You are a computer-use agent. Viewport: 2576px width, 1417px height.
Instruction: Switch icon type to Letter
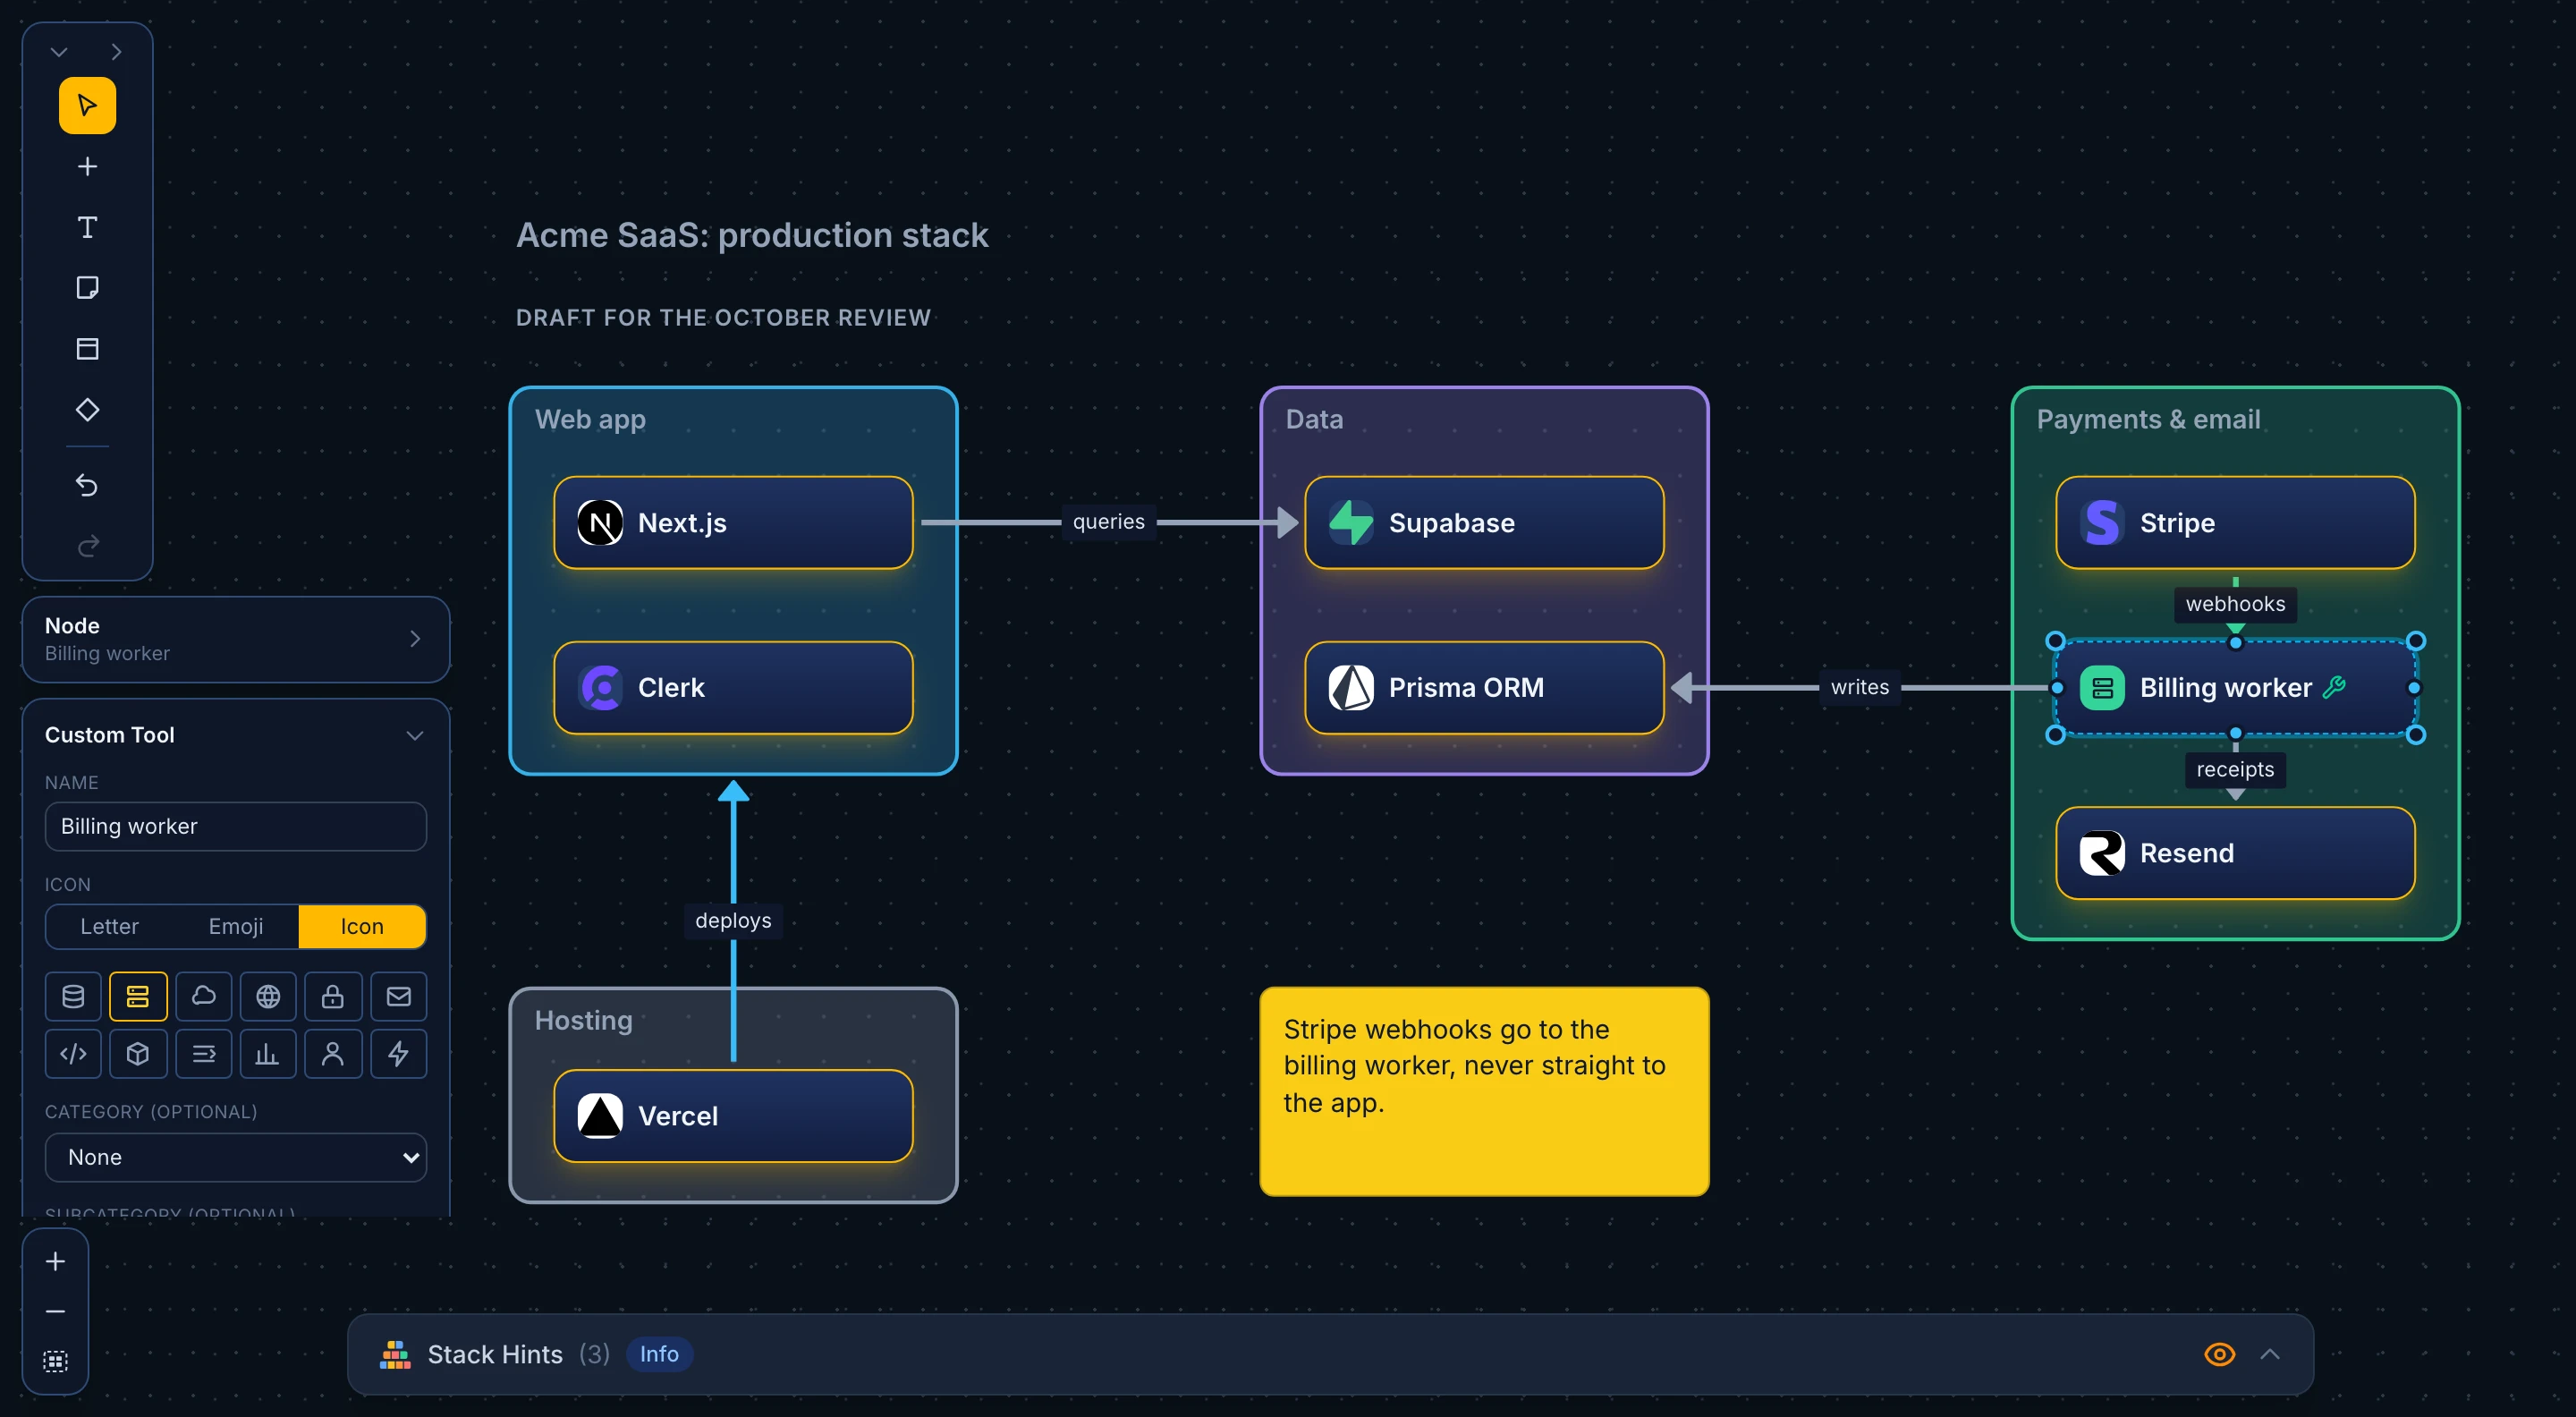click(x=109, y=926)
